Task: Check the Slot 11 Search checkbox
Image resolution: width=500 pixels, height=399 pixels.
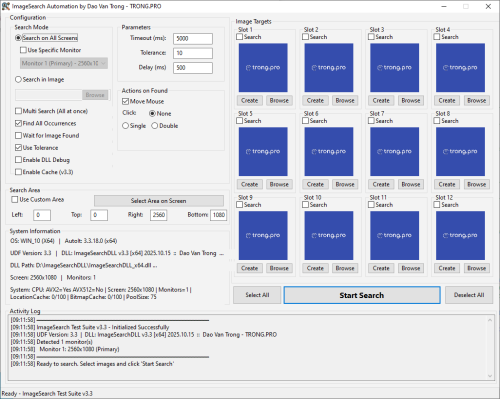Action: pyautogui.click(x=380, y=205)
